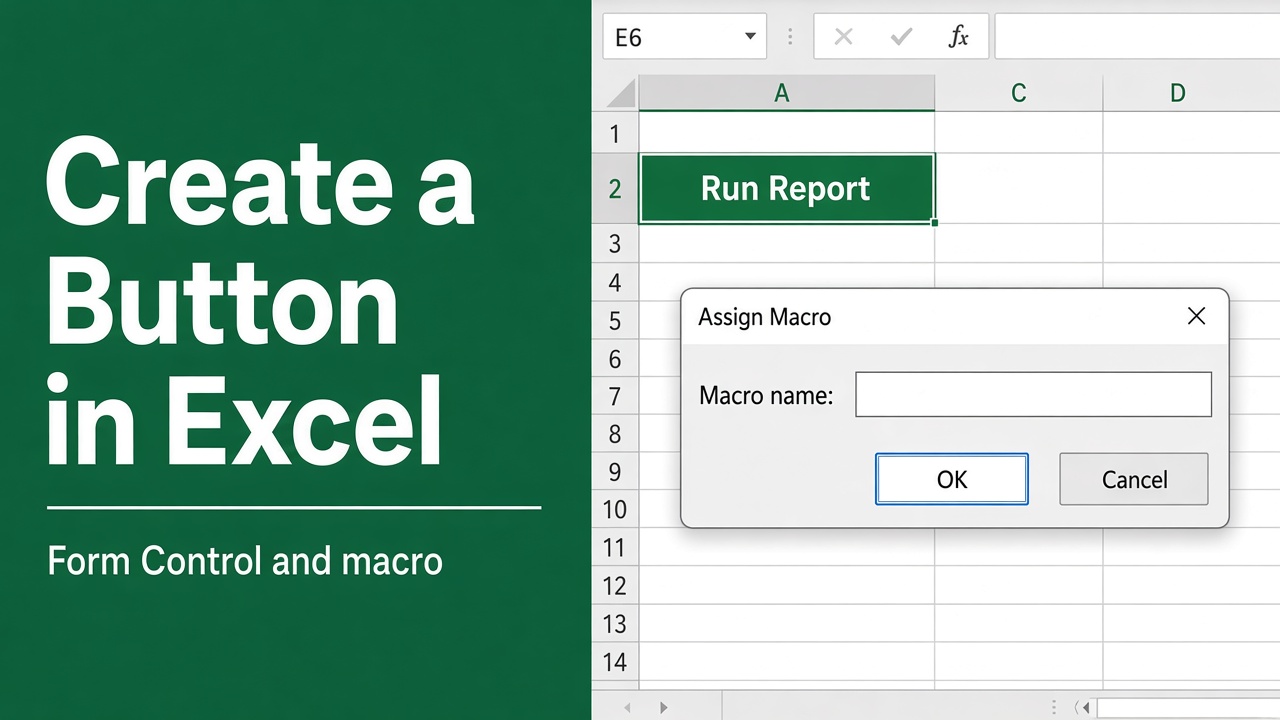Select cell C1
This screenshot has width=1280, height=720.
[1018, 133]
